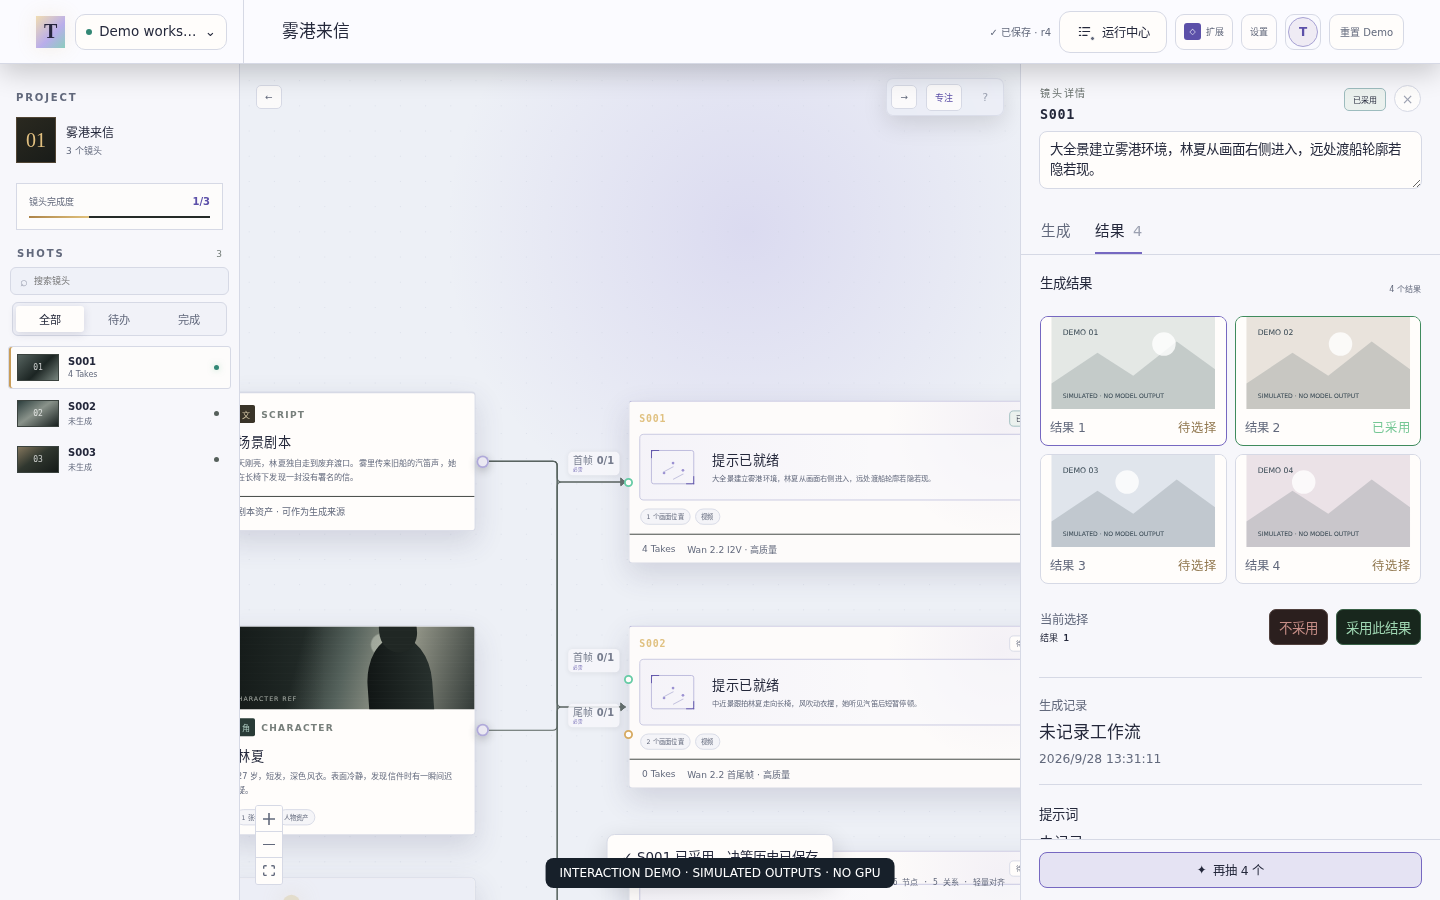This screenshot has width=1440, height=900.
Task: Open the question mark help button
Action: (985, 97)
